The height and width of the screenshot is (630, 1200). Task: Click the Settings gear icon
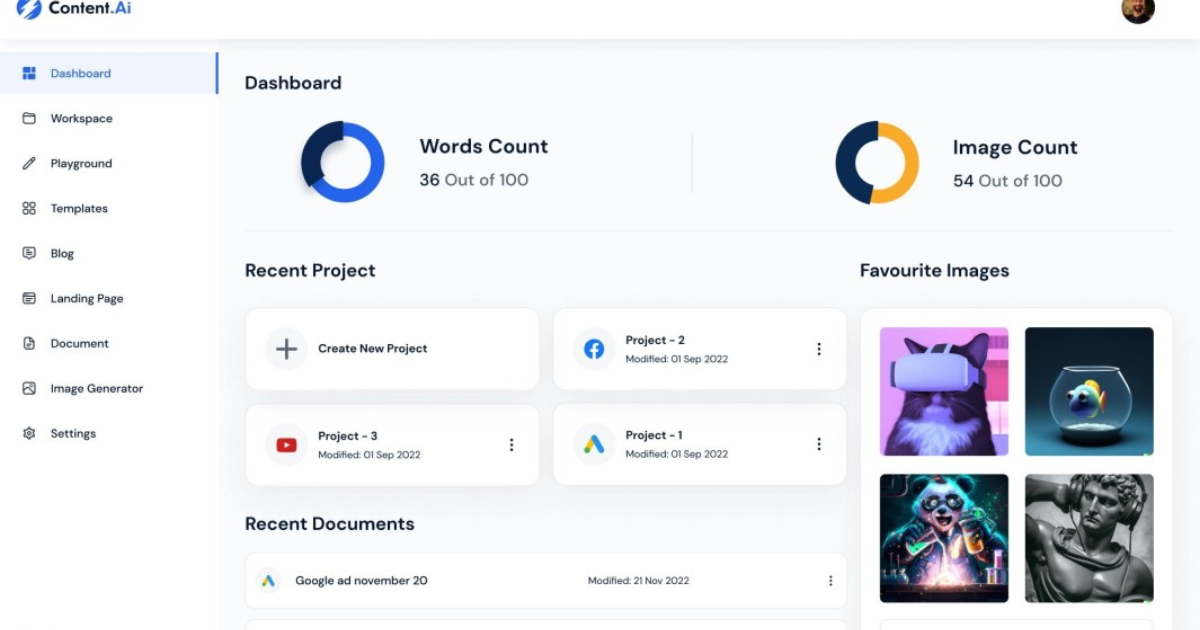(29, 433)
